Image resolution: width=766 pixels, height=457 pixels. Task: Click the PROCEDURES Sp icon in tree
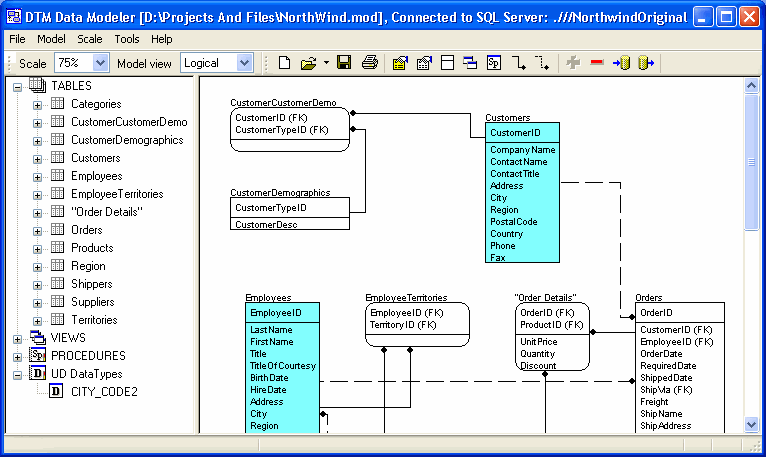(x=38, y=355)
